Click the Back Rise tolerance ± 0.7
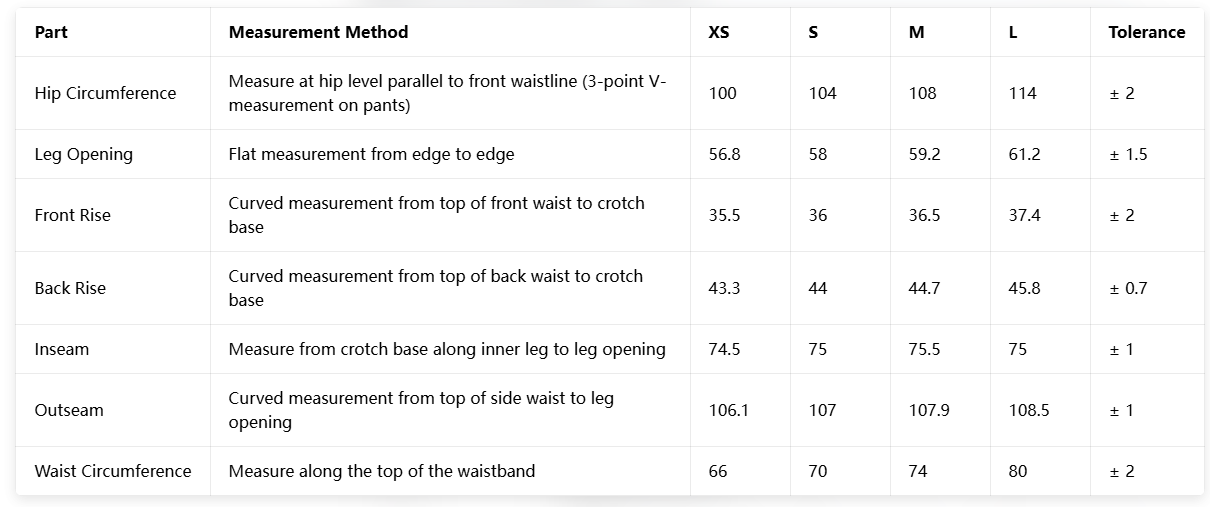 [1128, 288]
